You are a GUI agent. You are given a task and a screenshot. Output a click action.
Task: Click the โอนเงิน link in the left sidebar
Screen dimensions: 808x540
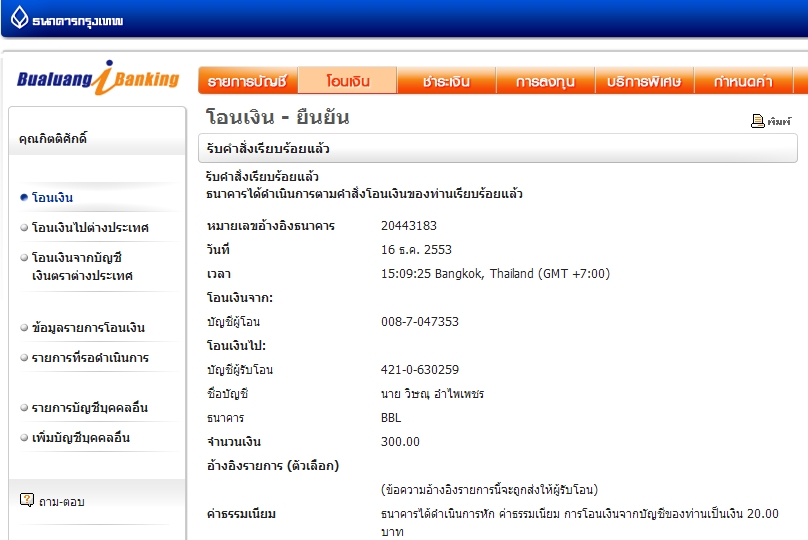tap(52, 198)
